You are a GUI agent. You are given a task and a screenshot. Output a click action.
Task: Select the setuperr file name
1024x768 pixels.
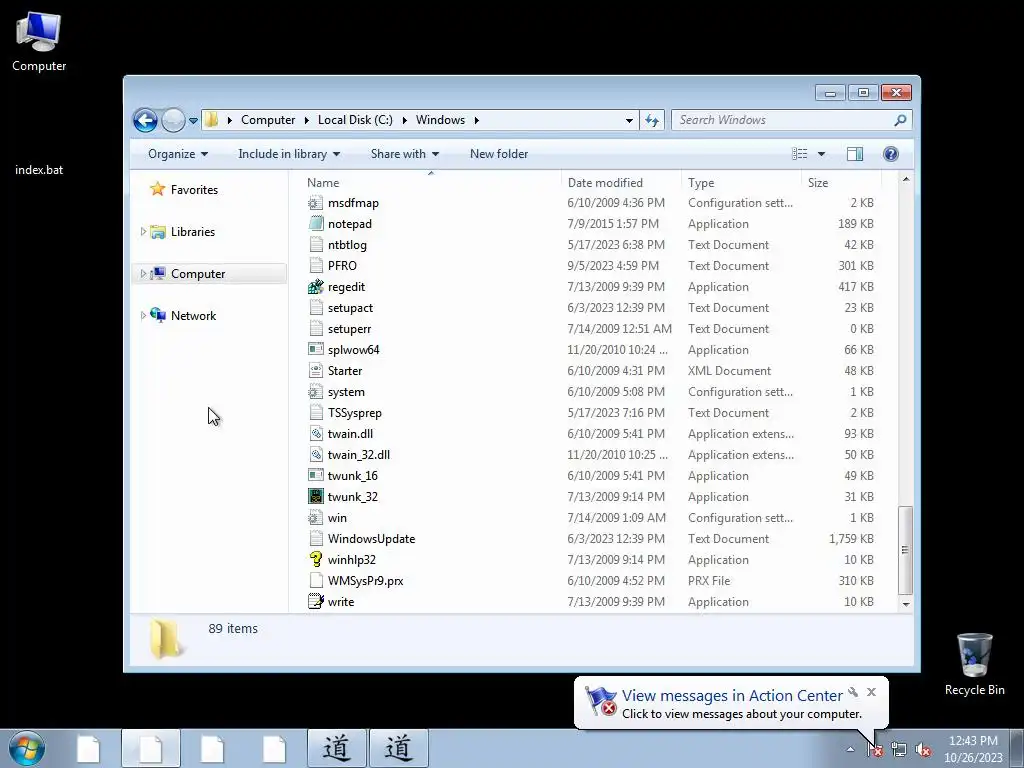click(349, 329)
